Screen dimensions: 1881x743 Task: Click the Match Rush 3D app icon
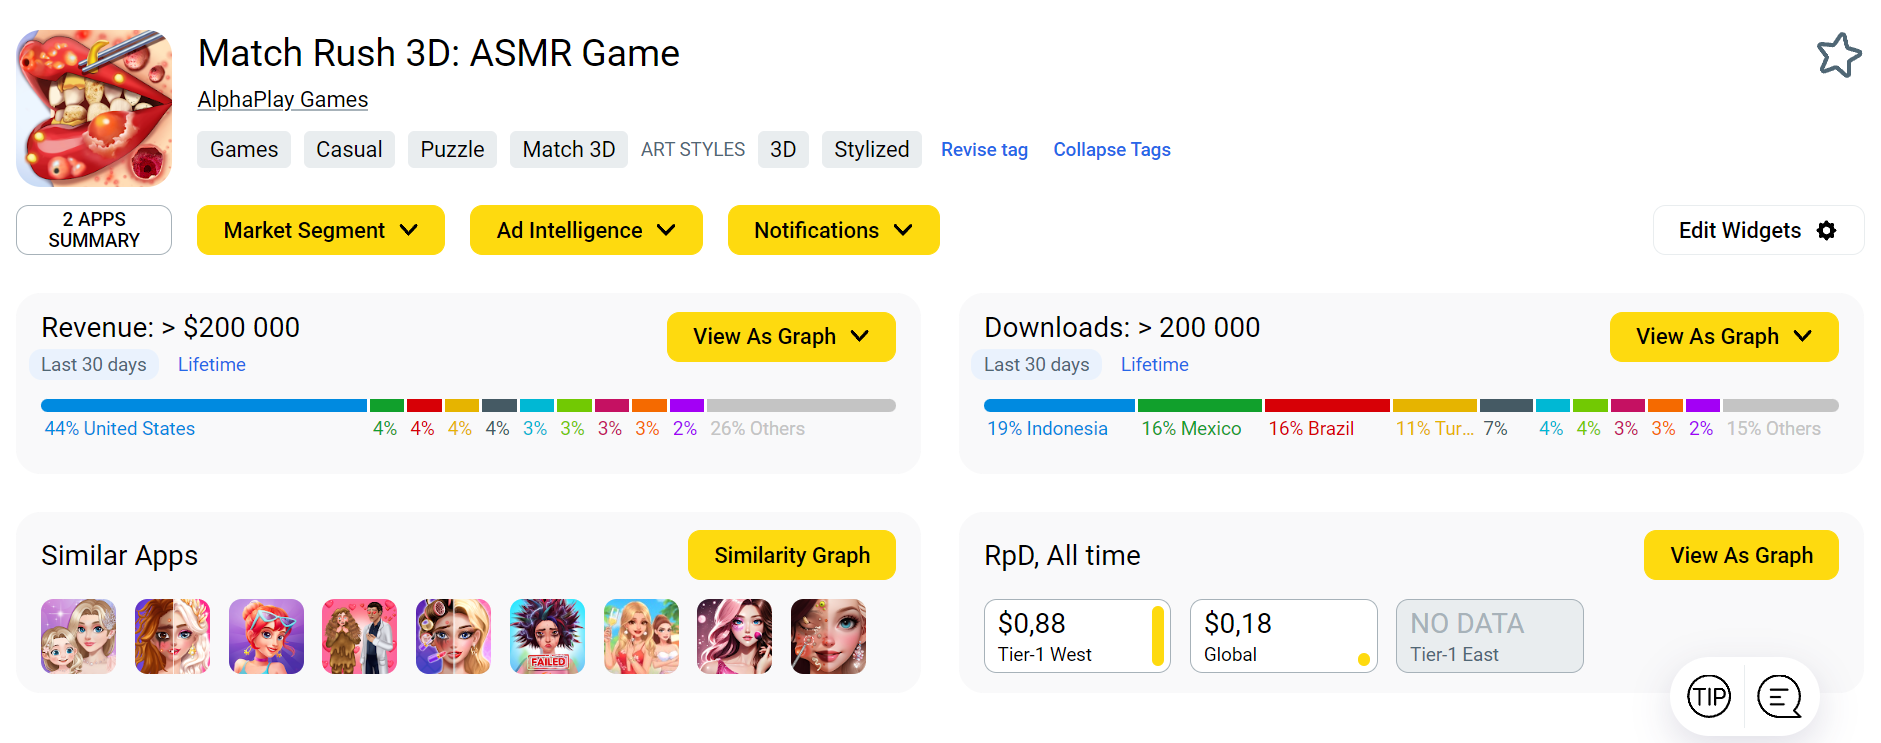94,108
